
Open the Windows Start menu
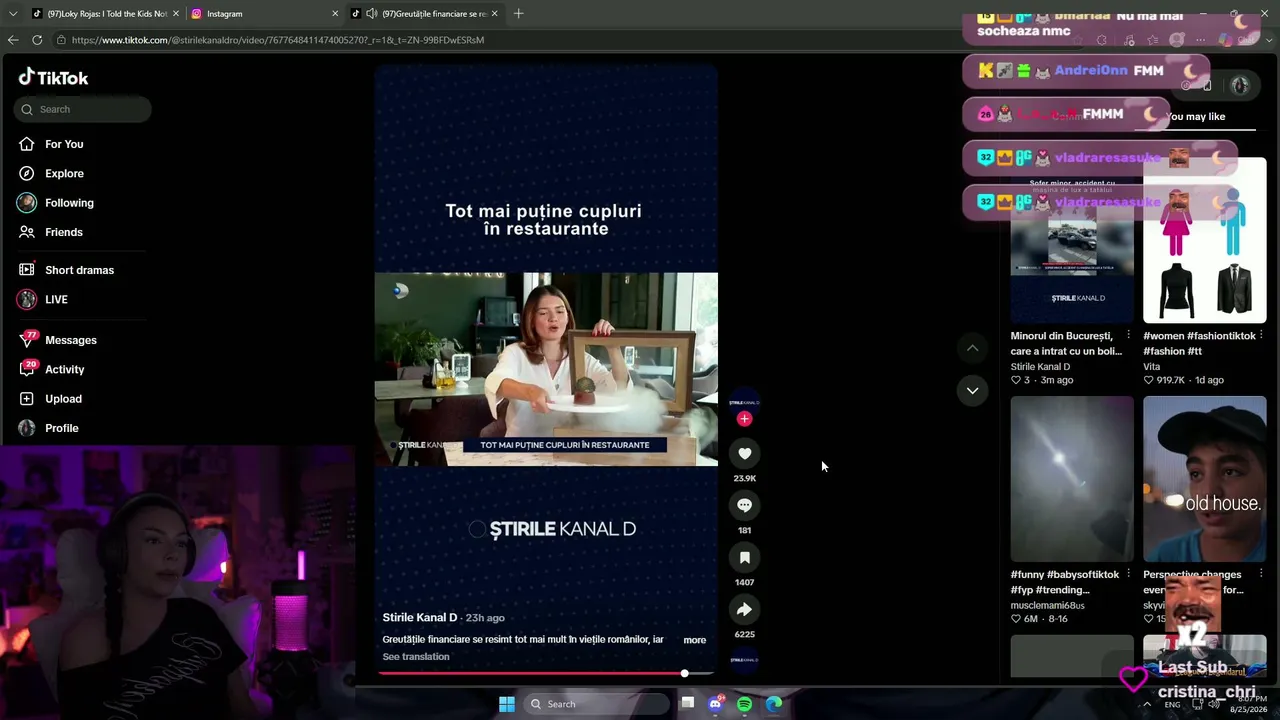507,704
